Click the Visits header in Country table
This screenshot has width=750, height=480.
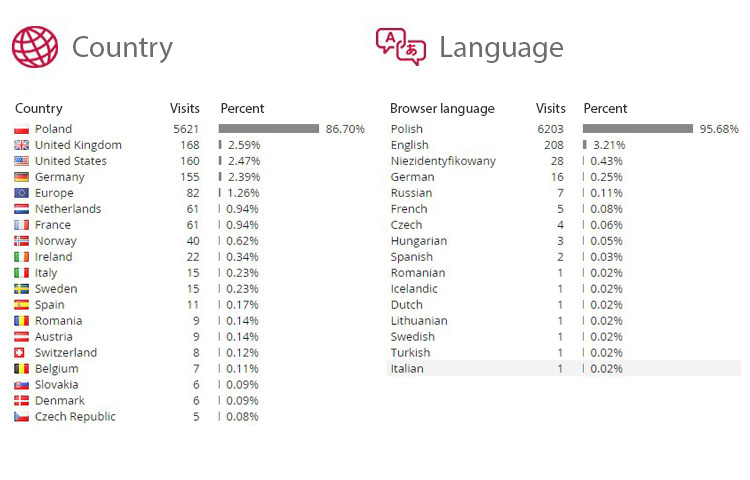[185, 109]
